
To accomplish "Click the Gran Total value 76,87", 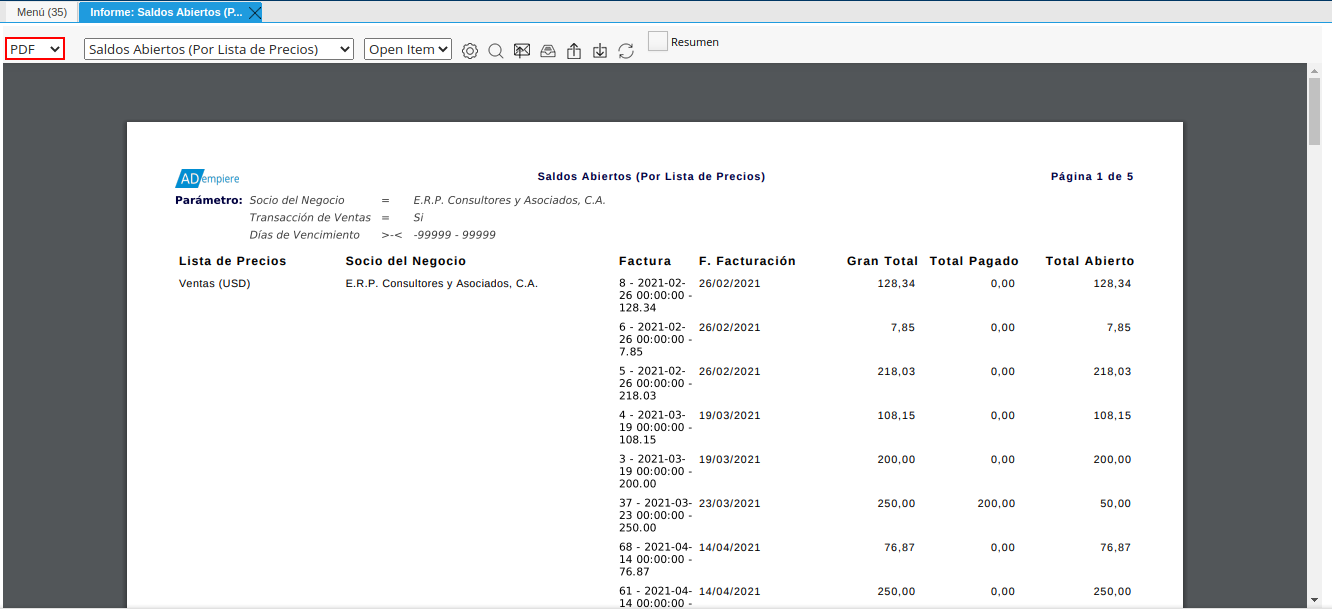I will [x=899, y=548].
